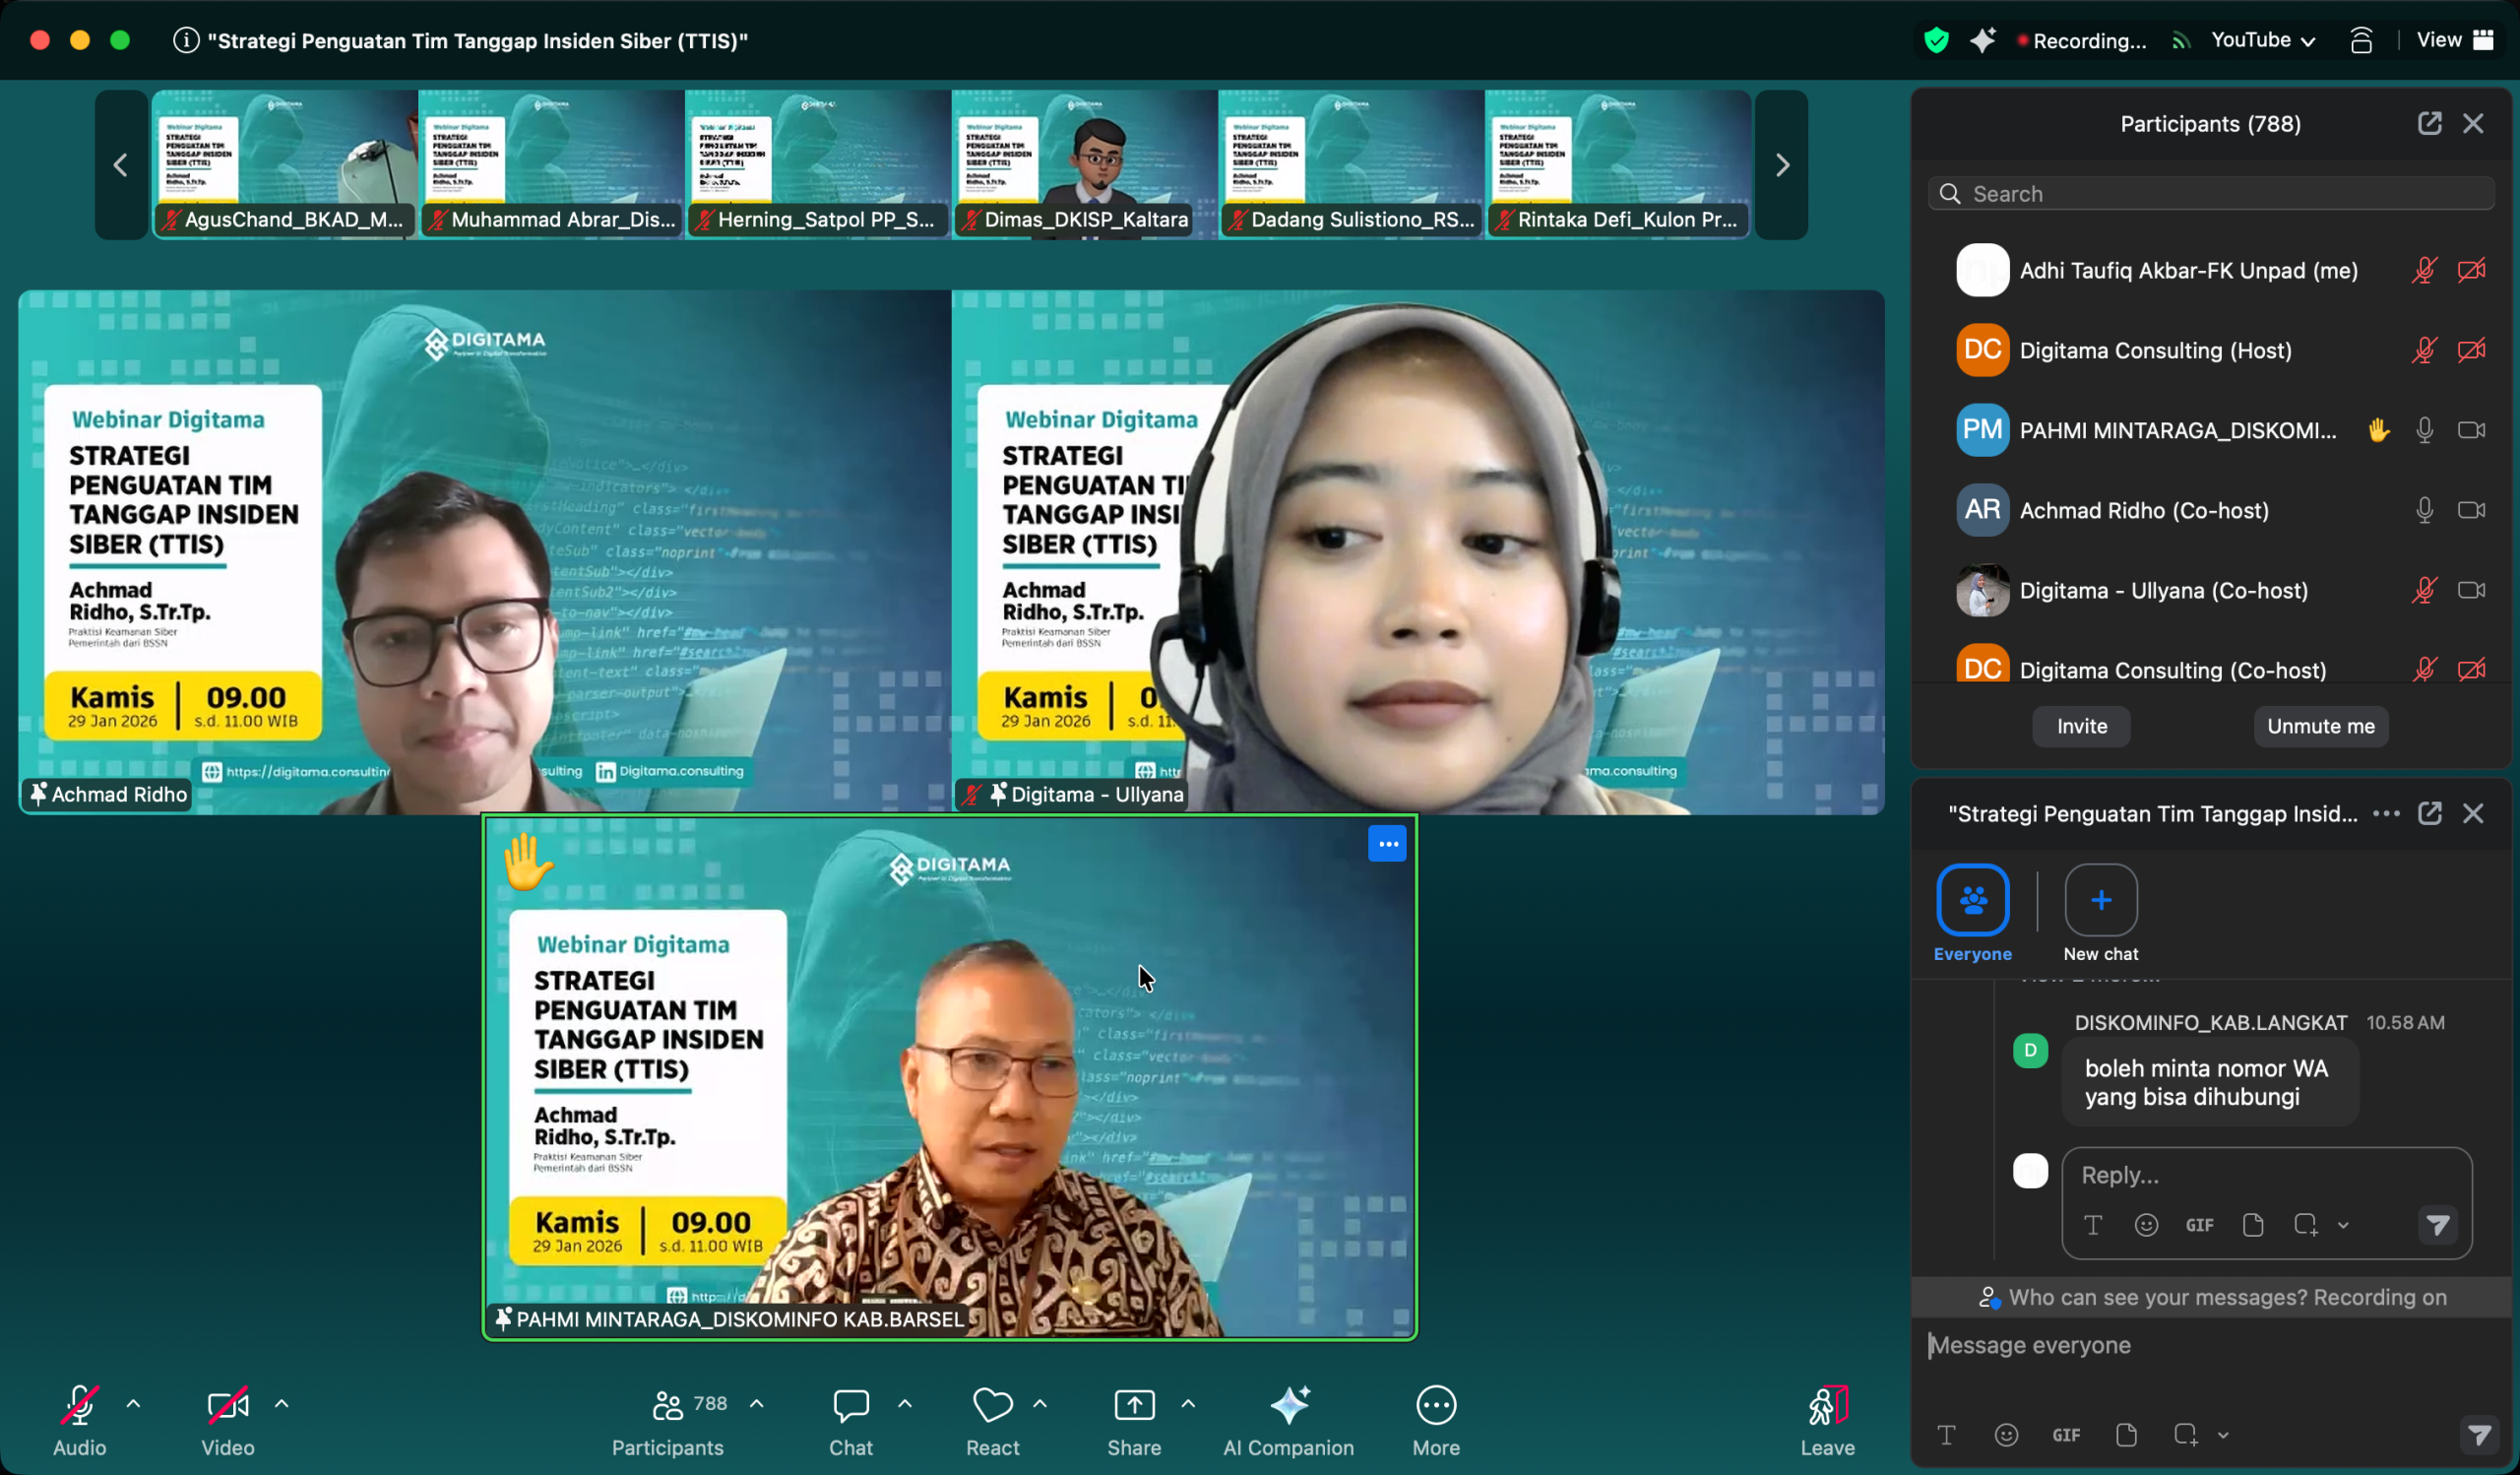Screen dimensions: 2520x1475
Task: Open the AI Companion panel
Action: [1288, 1407]
